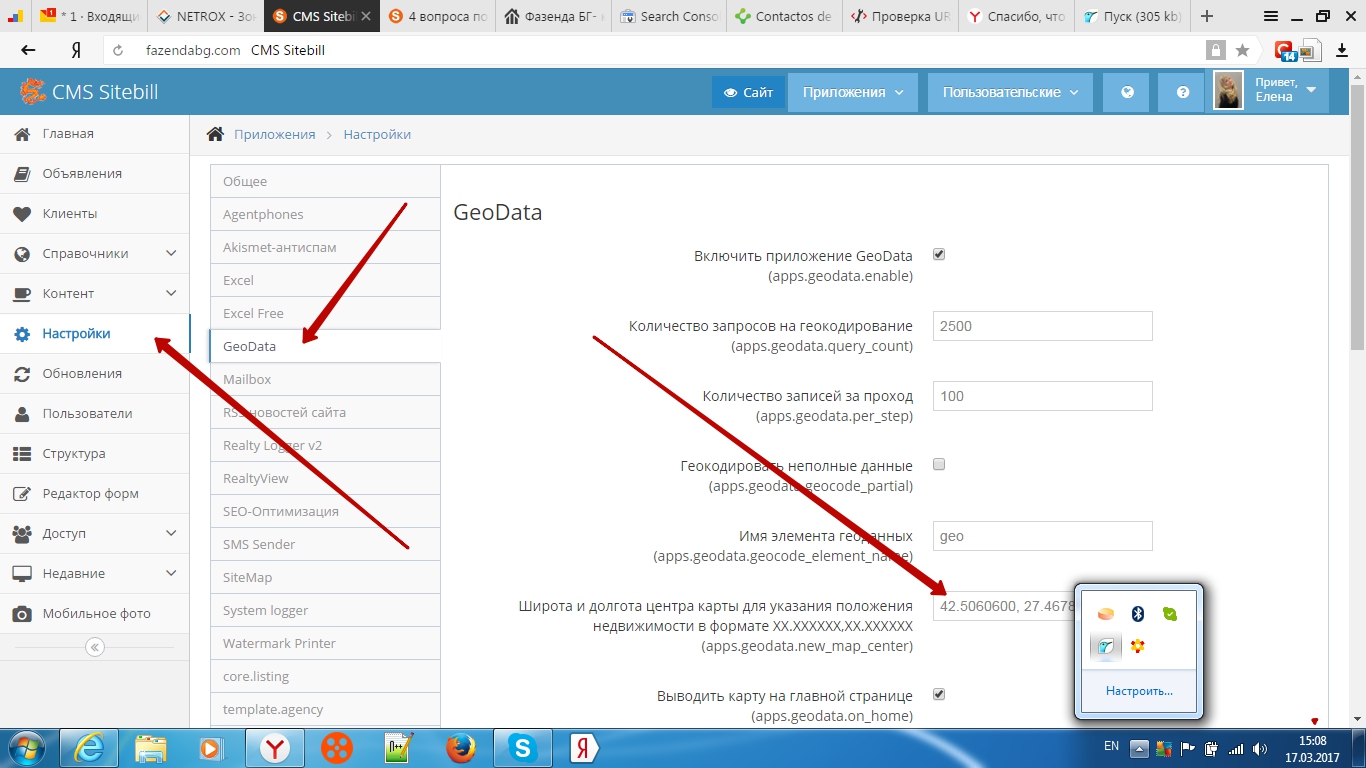1366x768 pixels.
Task: Open Редактор форм in the sidebar
Action: [95, 493]
